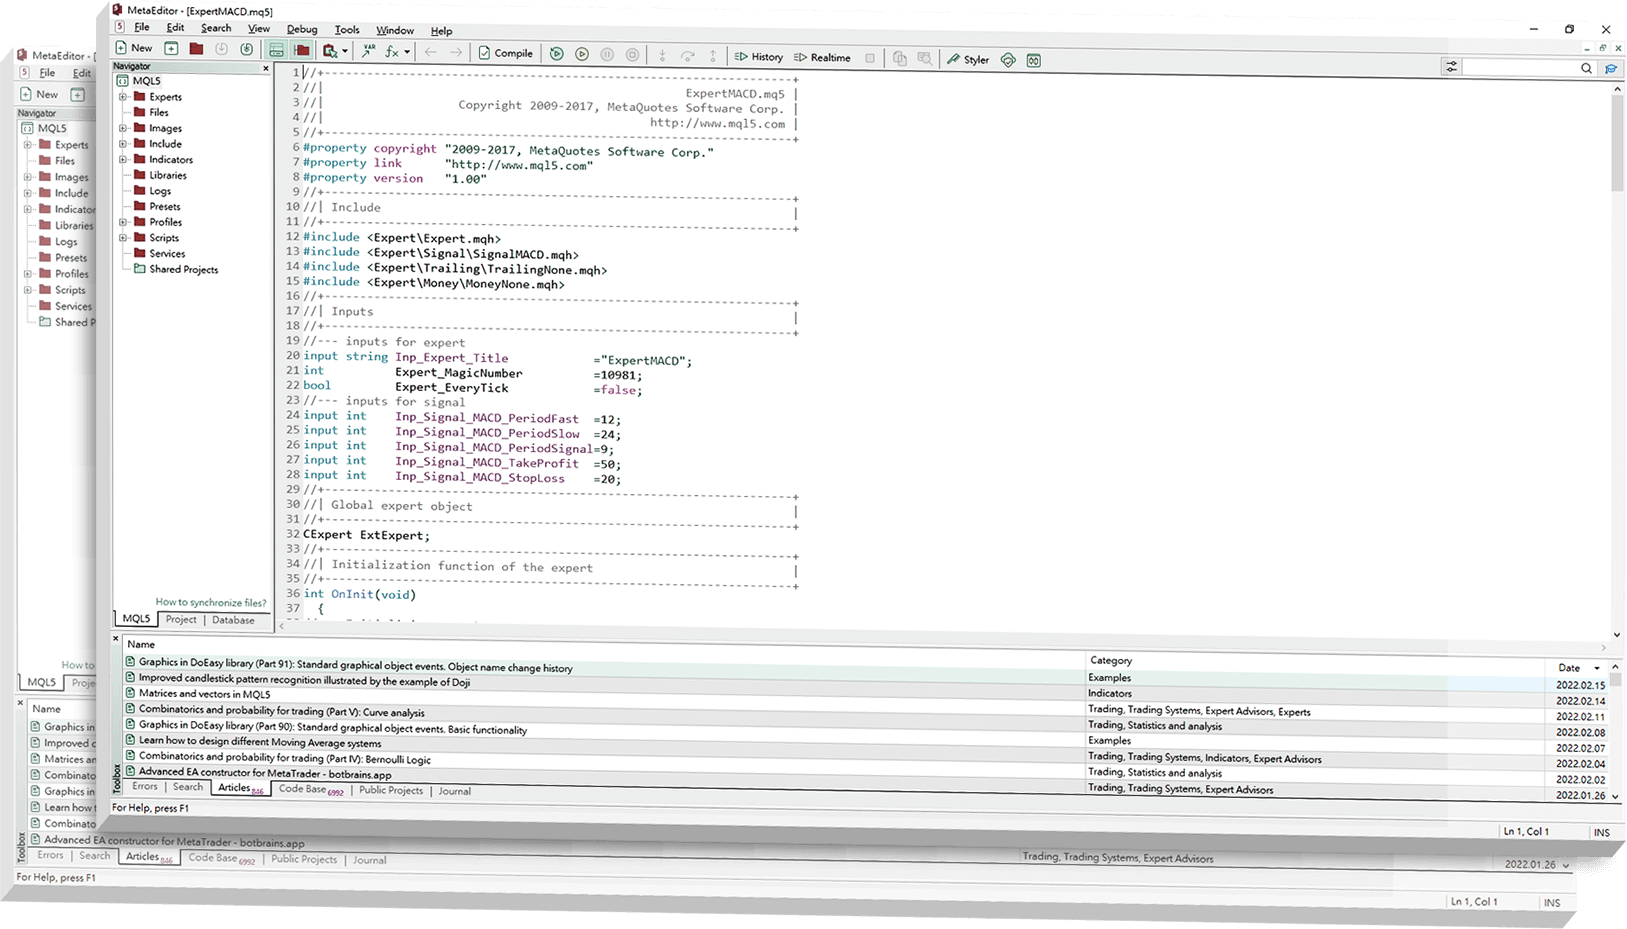This screenshot has width=1627, height=929.
Task: Click the fx function list icon
Action: 392,51
